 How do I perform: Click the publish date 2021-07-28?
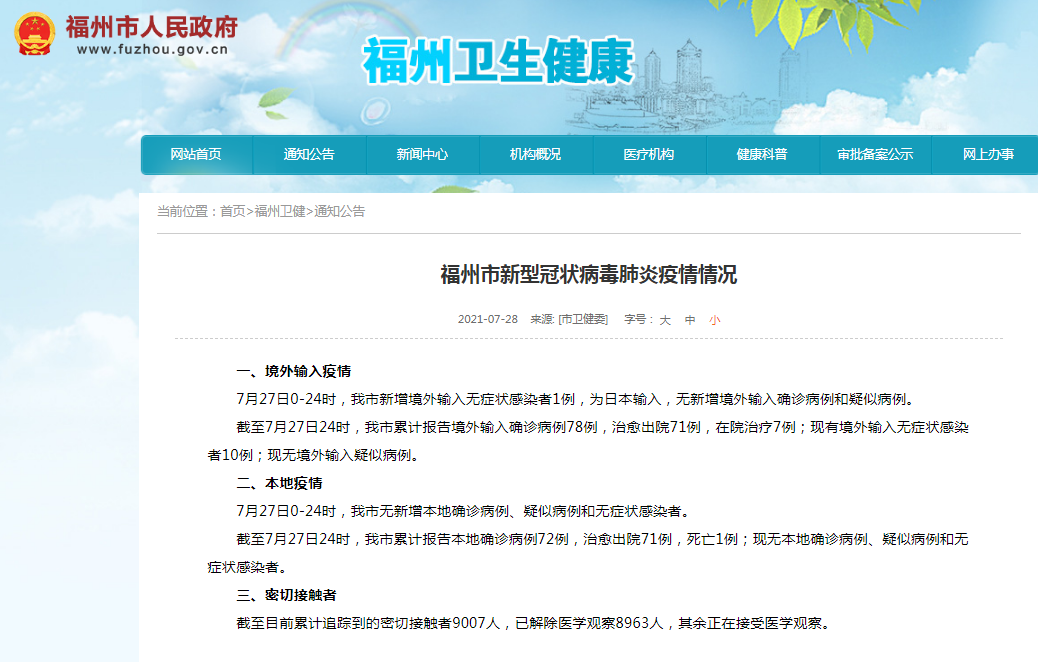488,319
